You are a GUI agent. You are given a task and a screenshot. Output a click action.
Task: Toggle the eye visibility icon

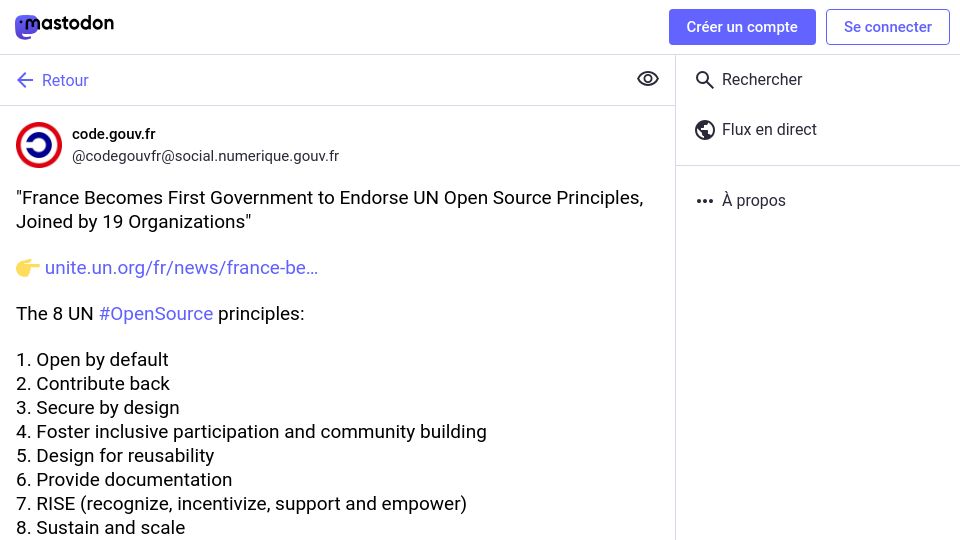pyautogui.click(x=648, y=79)
